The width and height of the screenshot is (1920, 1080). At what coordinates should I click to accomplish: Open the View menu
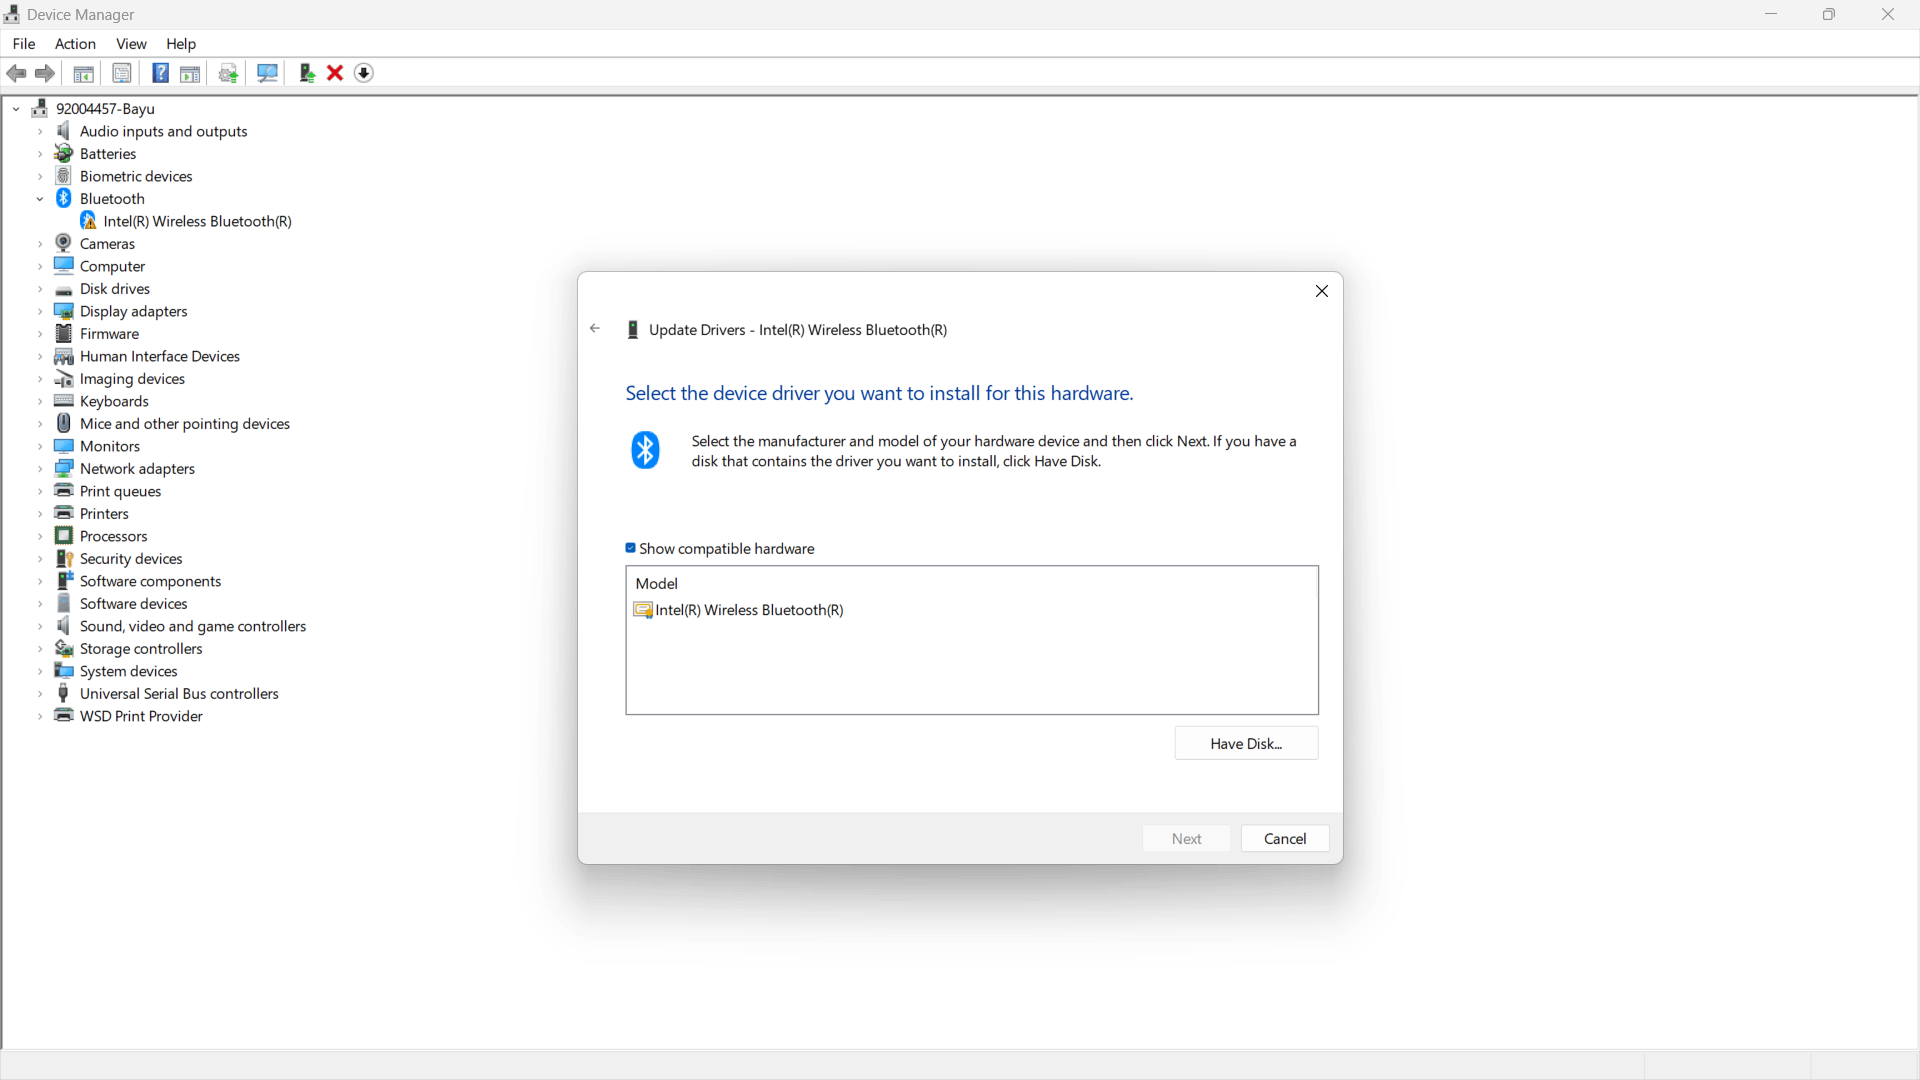(131, 44)
